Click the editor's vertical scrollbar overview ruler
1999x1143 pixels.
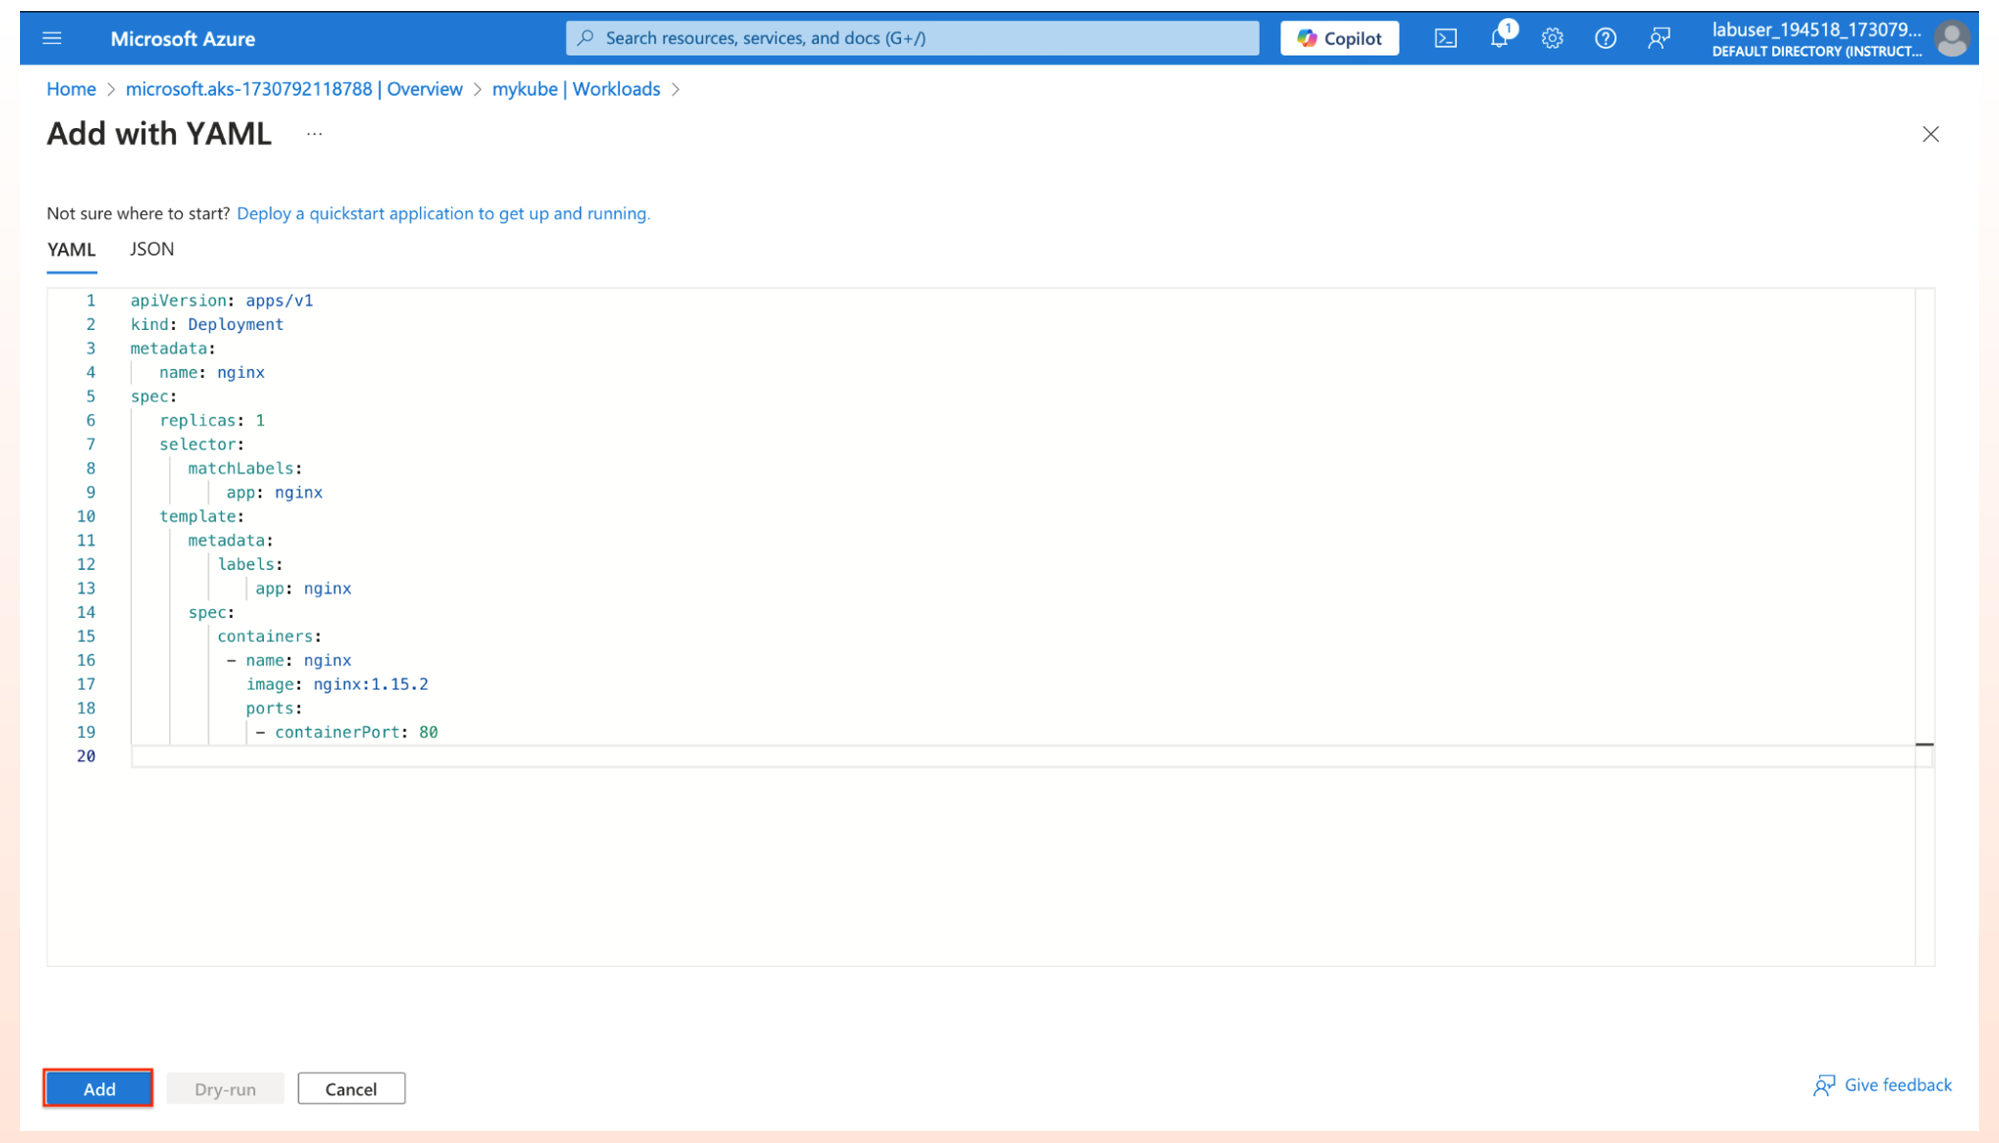(1924, 627)
